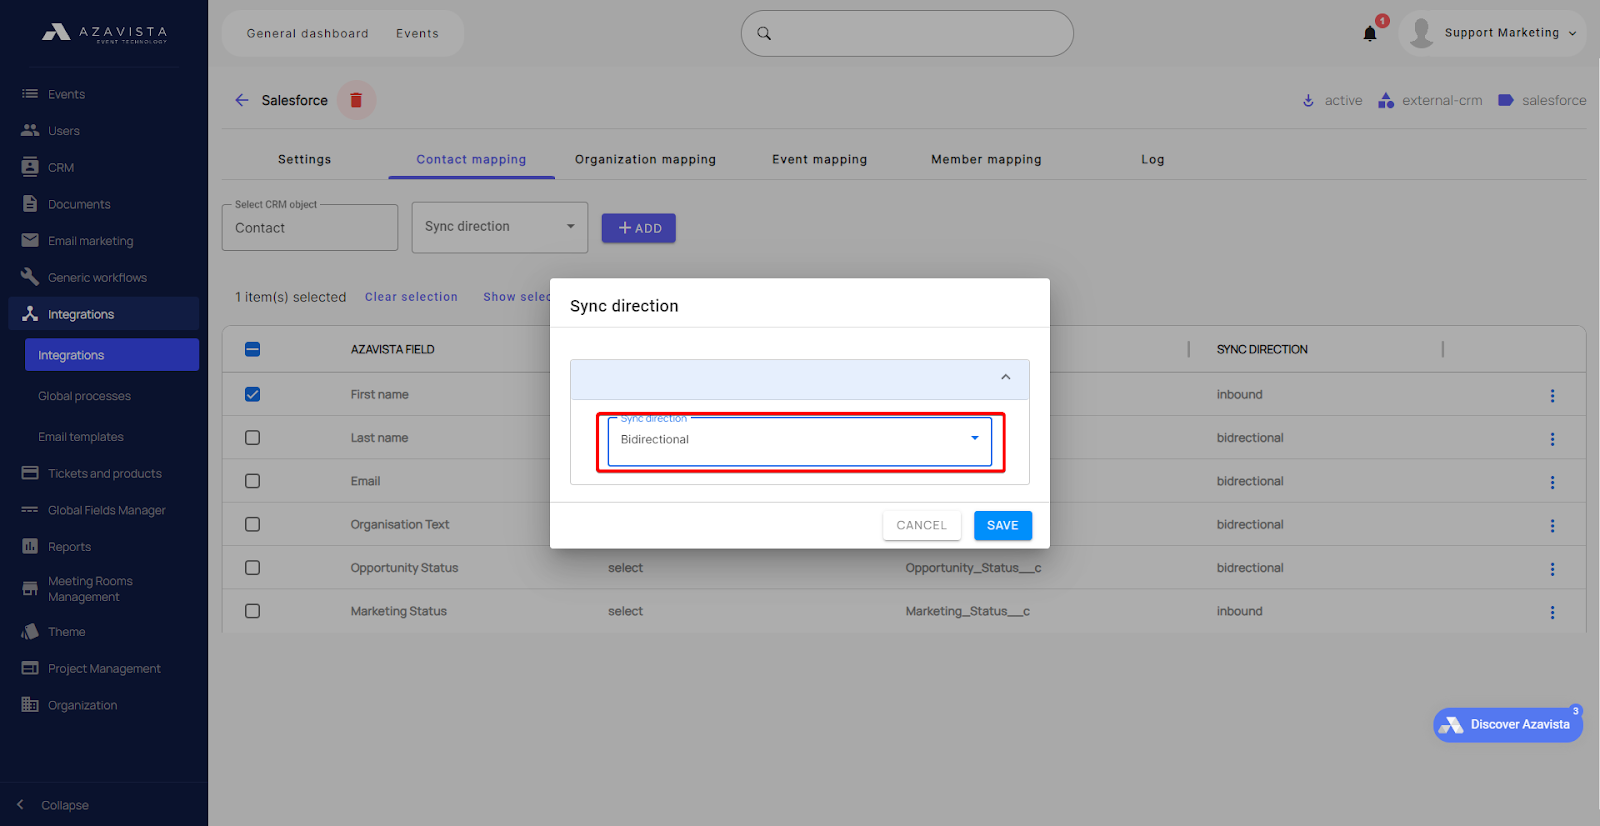
Task: Open row menu for Opportunity Status
Action: pos(1552,569)
